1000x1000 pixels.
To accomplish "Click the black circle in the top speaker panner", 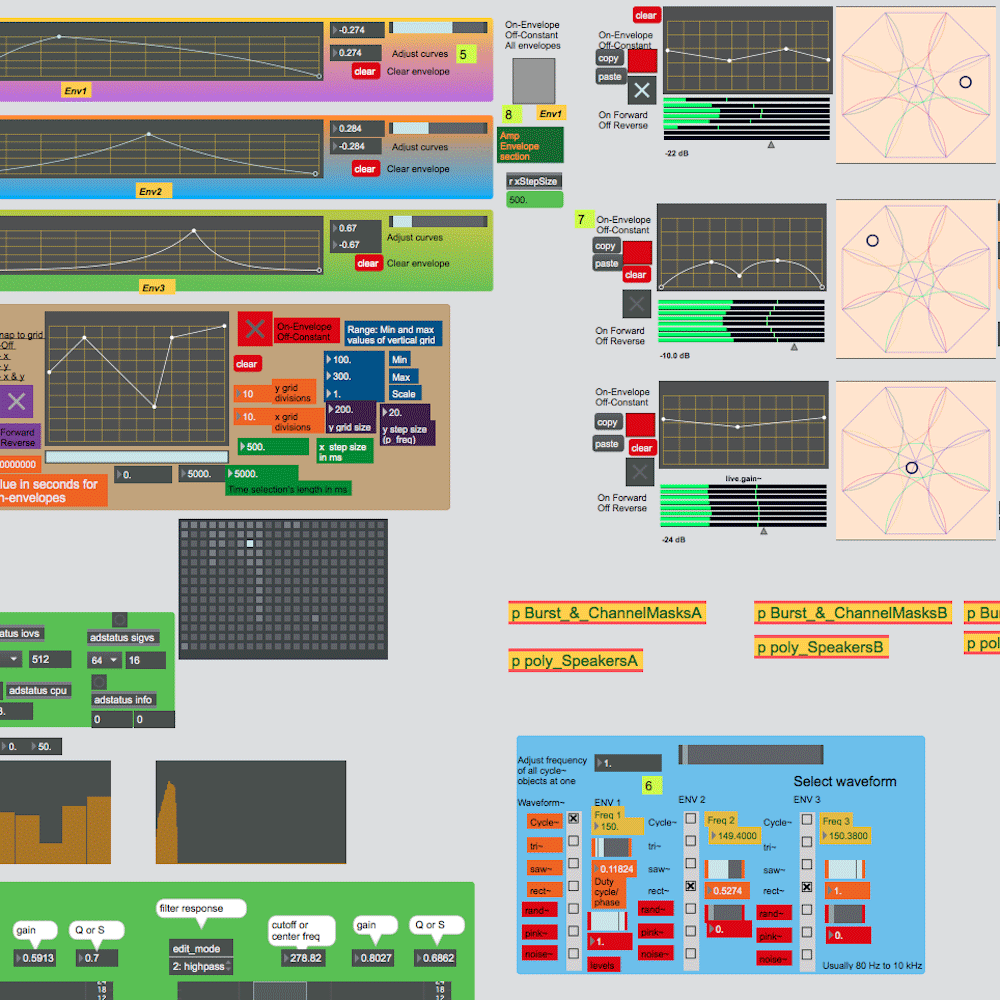I will pos(965,82).
